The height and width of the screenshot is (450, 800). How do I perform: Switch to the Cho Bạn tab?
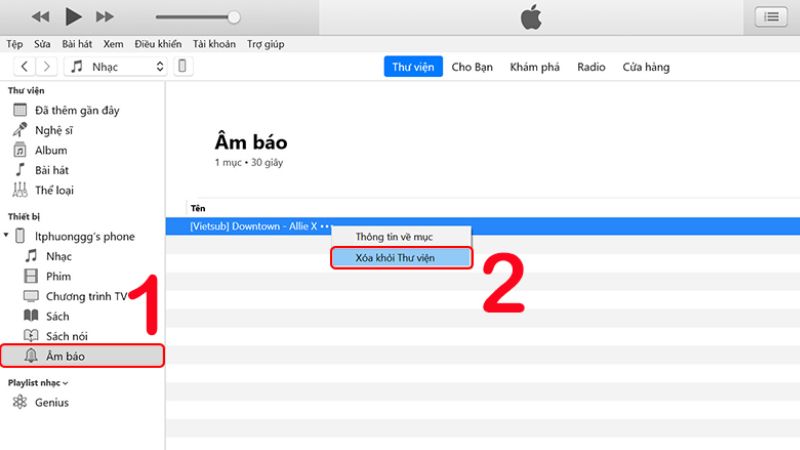[472, 67]
